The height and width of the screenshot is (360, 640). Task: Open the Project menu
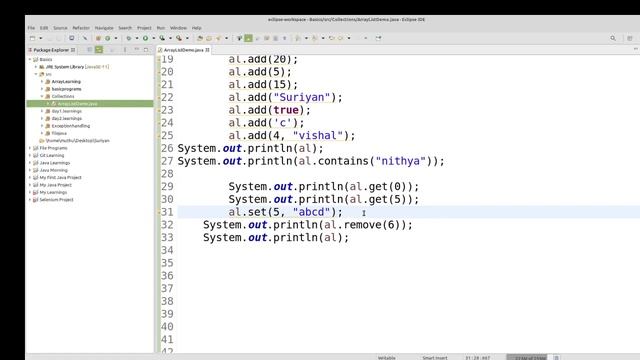tap(144, 28)
